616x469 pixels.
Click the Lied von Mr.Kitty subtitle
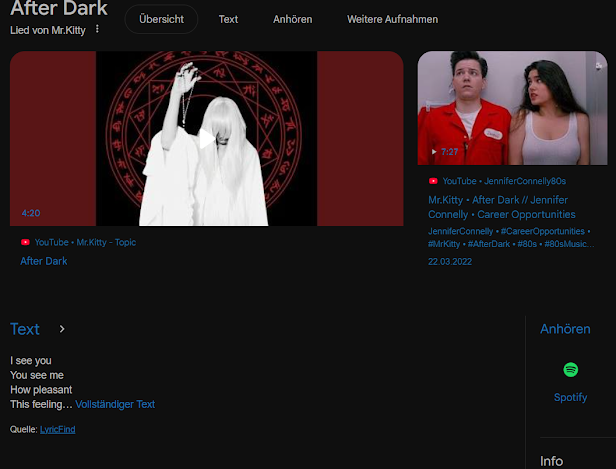48,30
